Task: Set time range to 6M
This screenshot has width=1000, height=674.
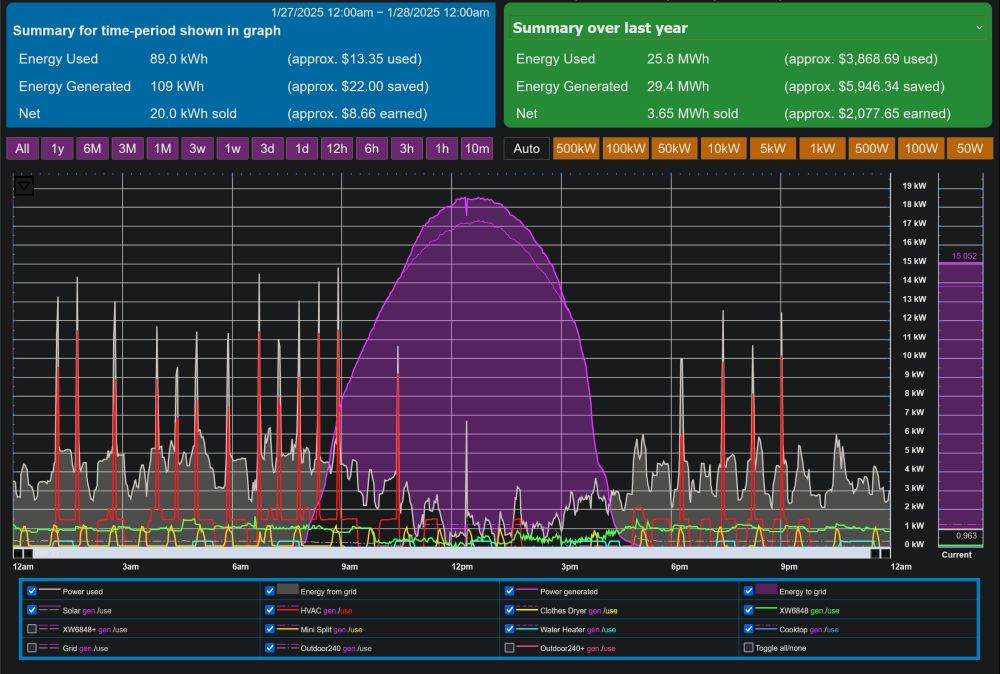Action: pos(92,149)
